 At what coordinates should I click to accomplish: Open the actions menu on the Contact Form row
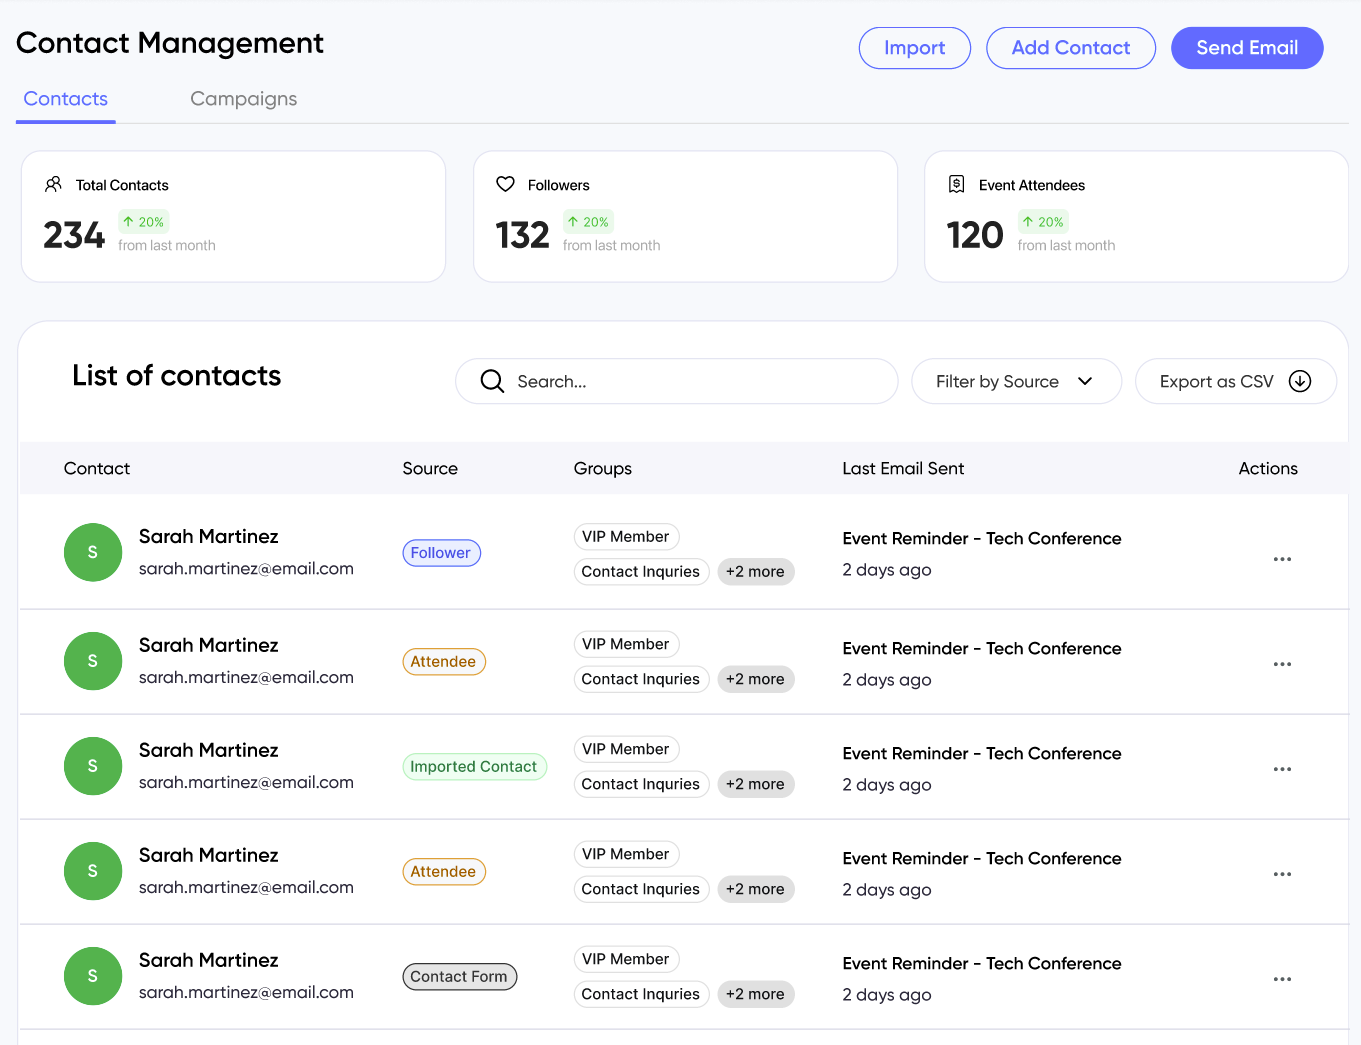1283,979
